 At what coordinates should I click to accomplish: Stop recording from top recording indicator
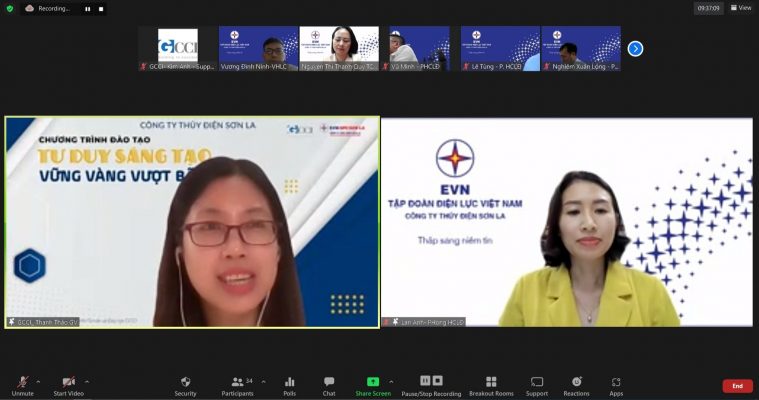tap(100, 8)
